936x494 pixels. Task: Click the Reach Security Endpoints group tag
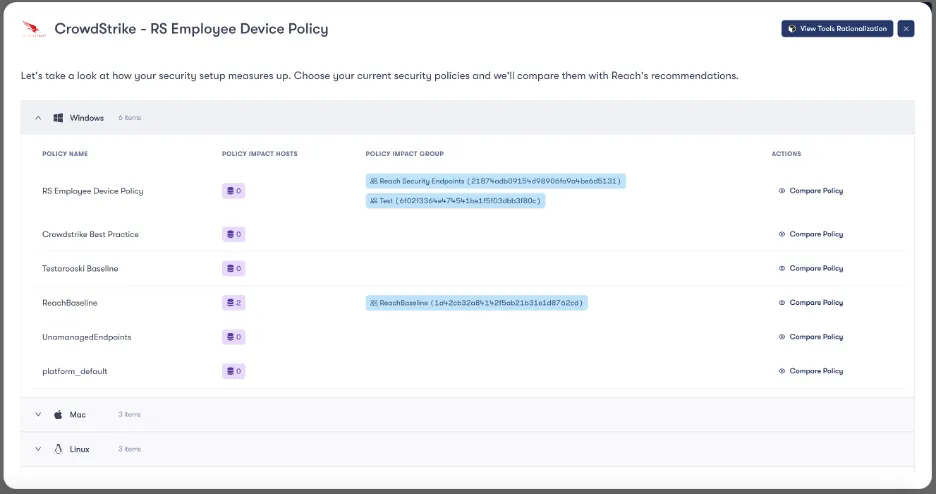coord(495,181)
